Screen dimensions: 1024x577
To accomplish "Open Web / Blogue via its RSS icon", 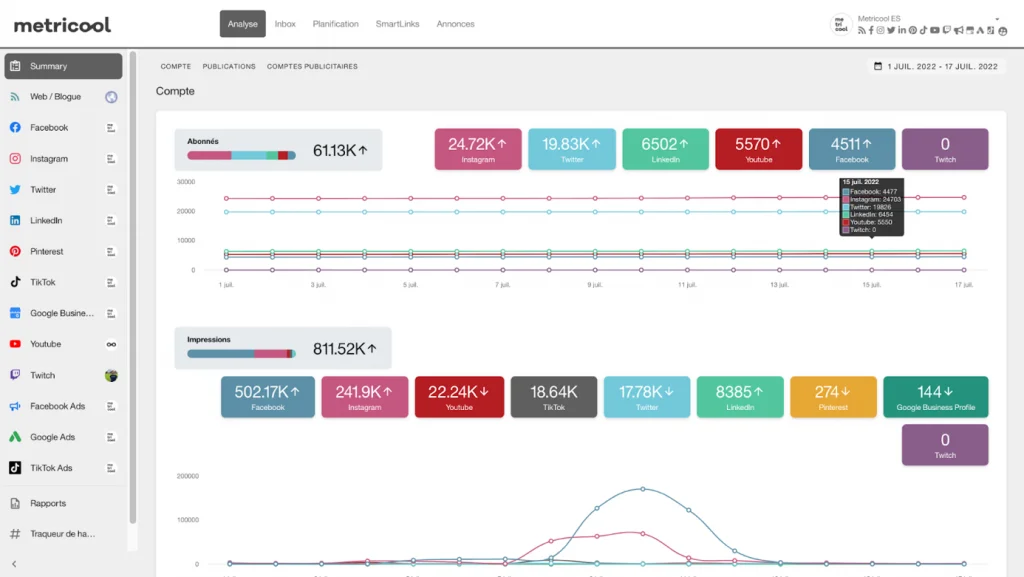I will point(15,97).
